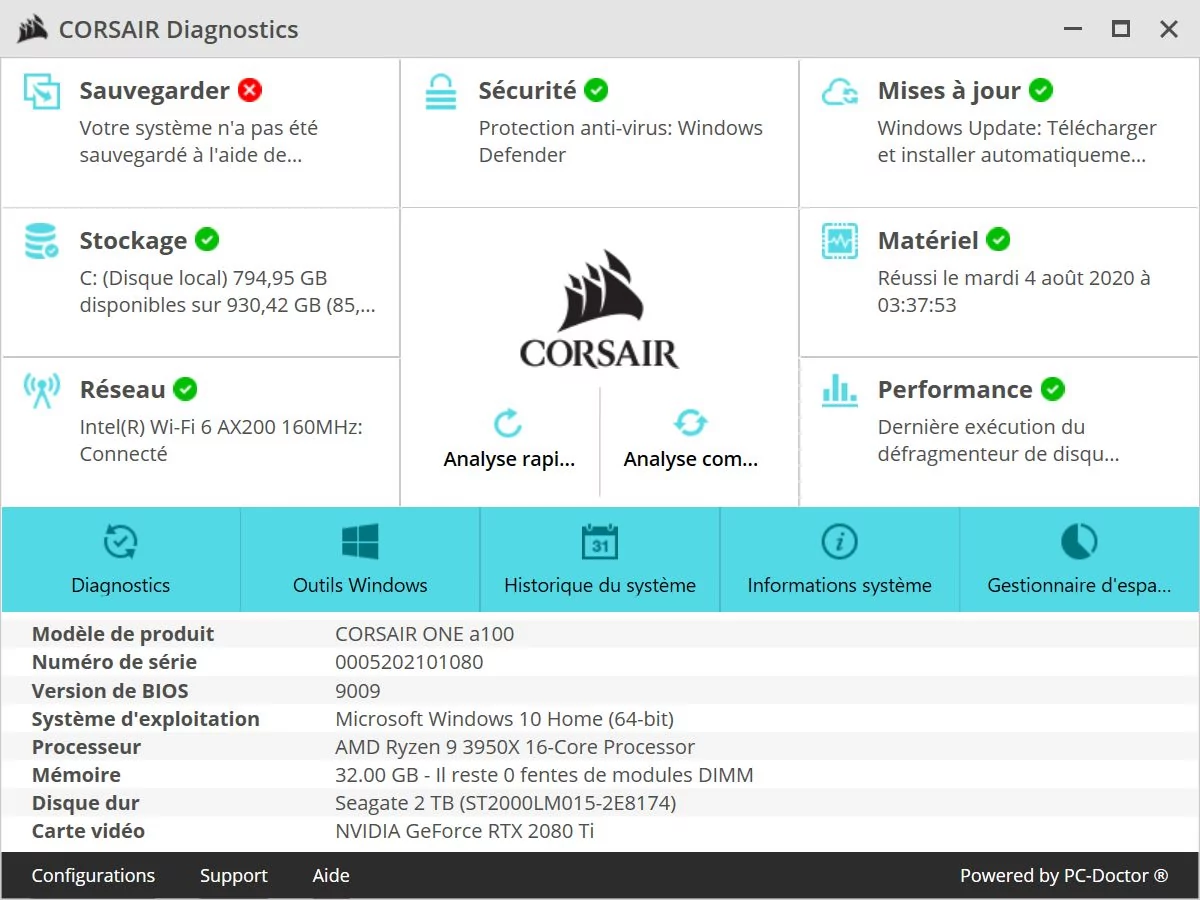Click the red error badge beside Sauvegarder
Image resolution: width=1200 pixels, height=900 pixels.
(250, 90)
